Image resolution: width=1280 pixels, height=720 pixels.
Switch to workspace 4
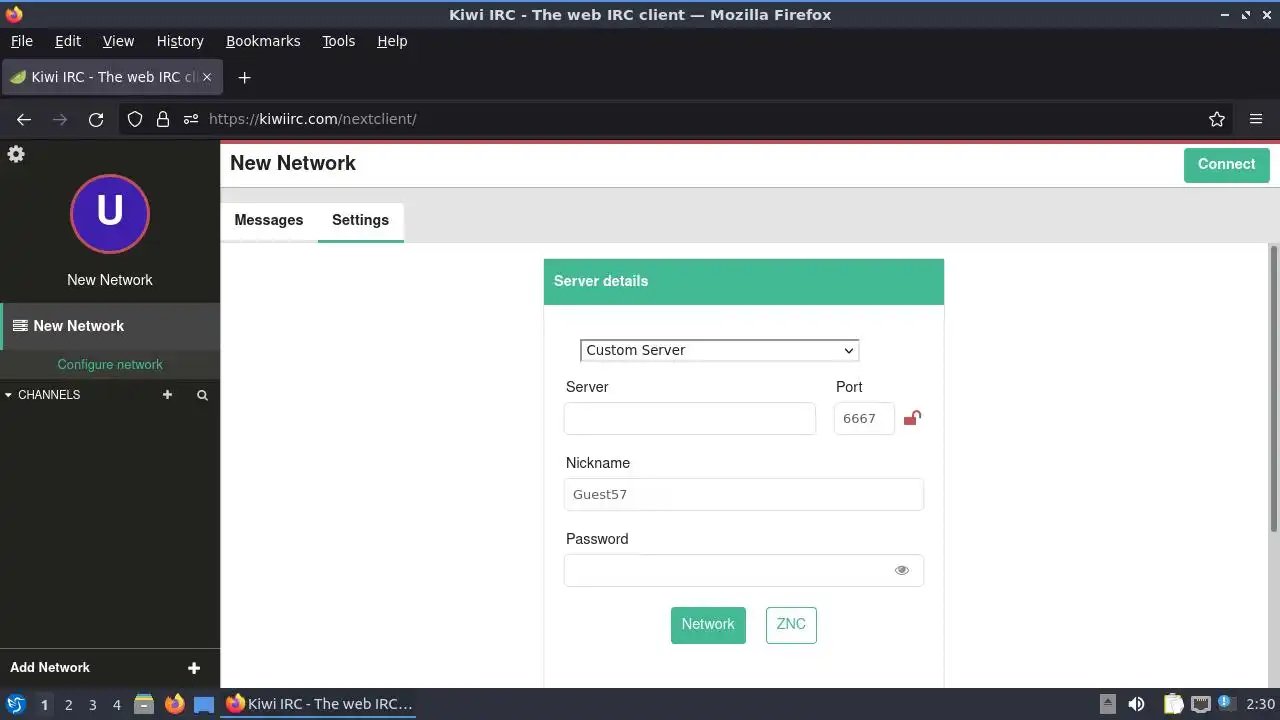pos(116,705)
